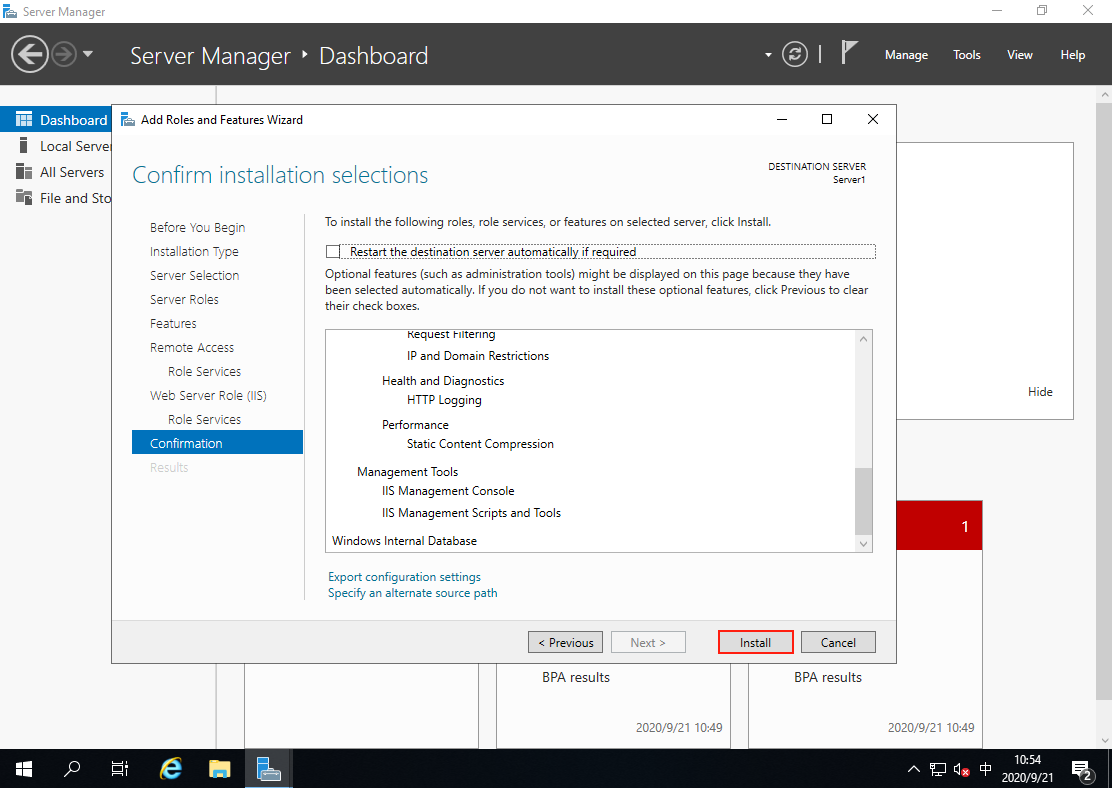Click the Cancel button in wizard
Screen dimensions: 1112x788
(x=838, y=643)
